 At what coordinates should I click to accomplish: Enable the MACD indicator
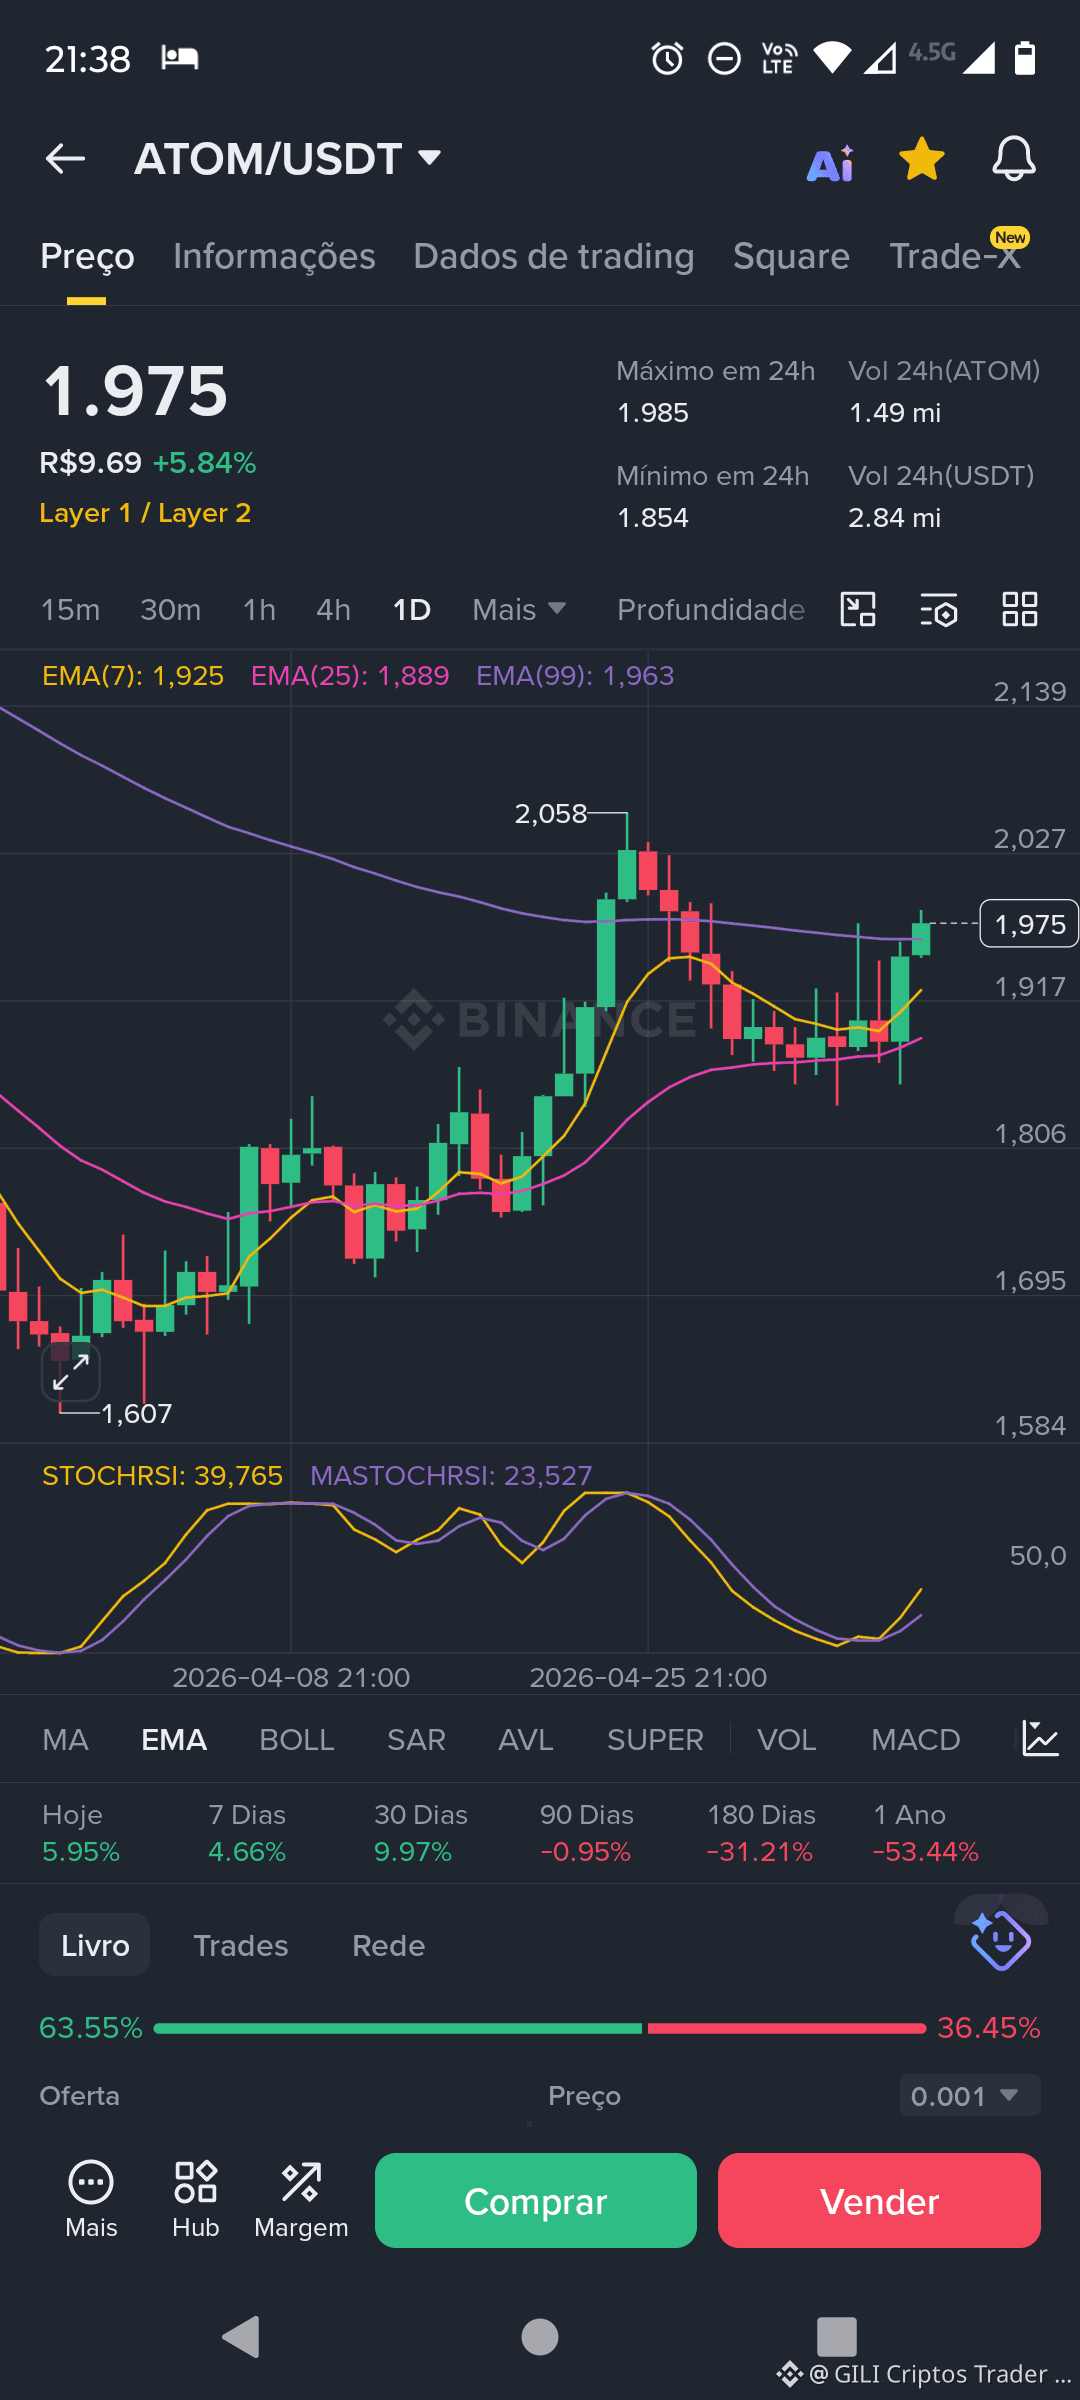pos(916,1740)
